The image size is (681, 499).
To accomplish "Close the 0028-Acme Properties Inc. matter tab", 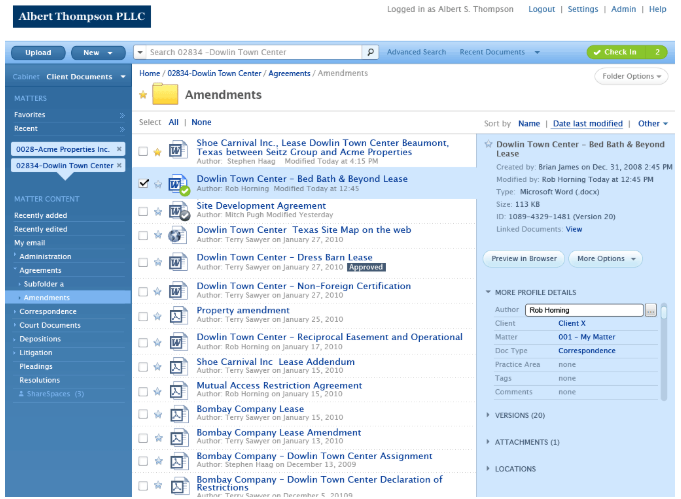I will [x=119, y=149].
